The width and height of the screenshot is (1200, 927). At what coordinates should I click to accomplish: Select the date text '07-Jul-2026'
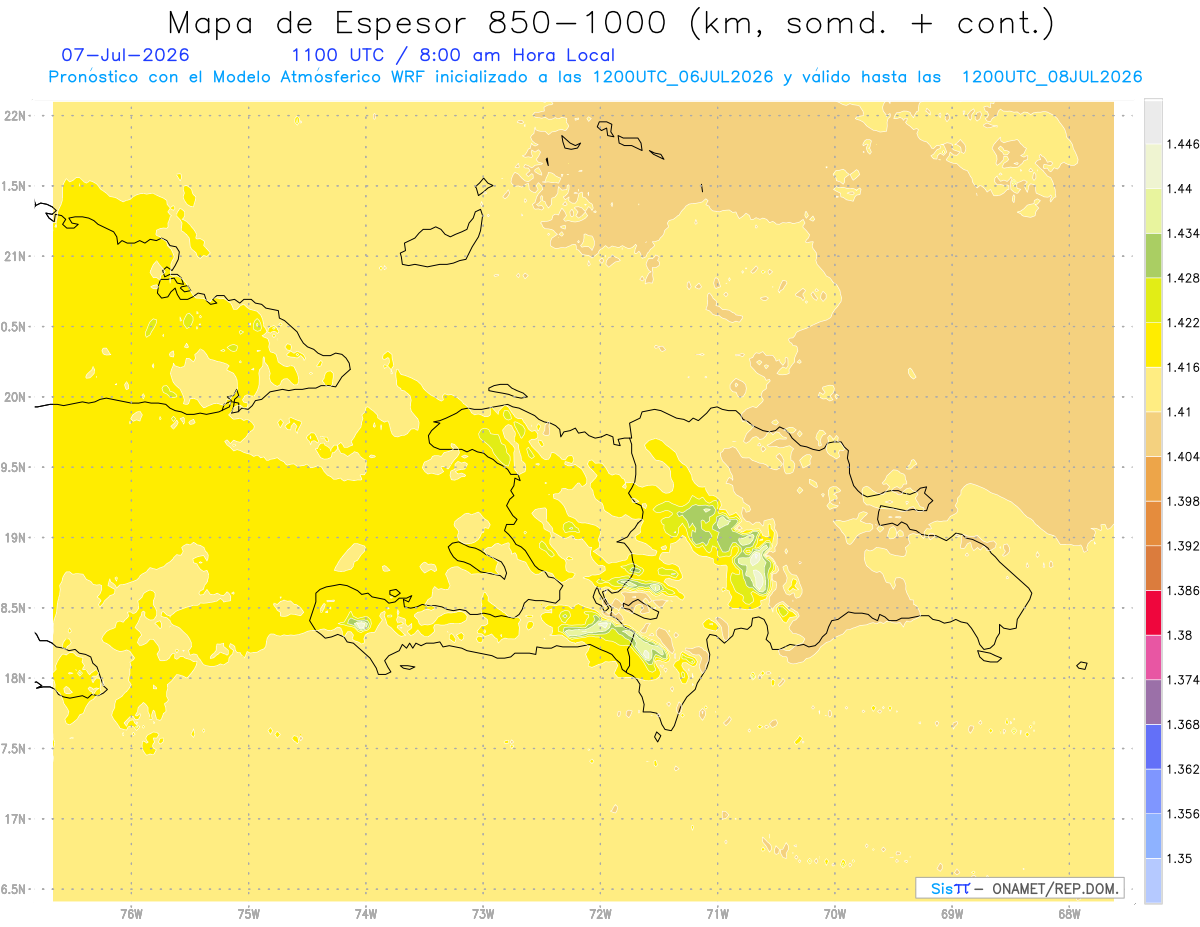click(x=125, y=55)
